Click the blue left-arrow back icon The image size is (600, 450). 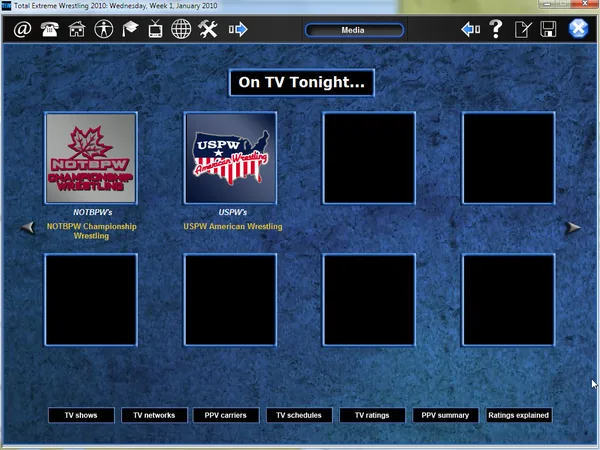point(471,29)
